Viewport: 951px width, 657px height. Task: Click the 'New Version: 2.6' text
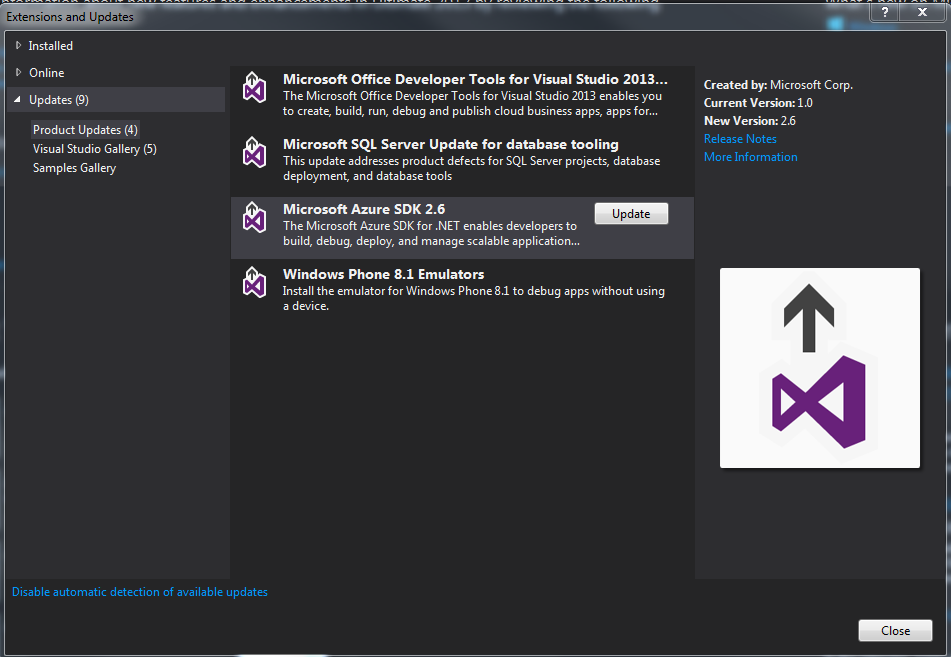(x=750, y=120)
